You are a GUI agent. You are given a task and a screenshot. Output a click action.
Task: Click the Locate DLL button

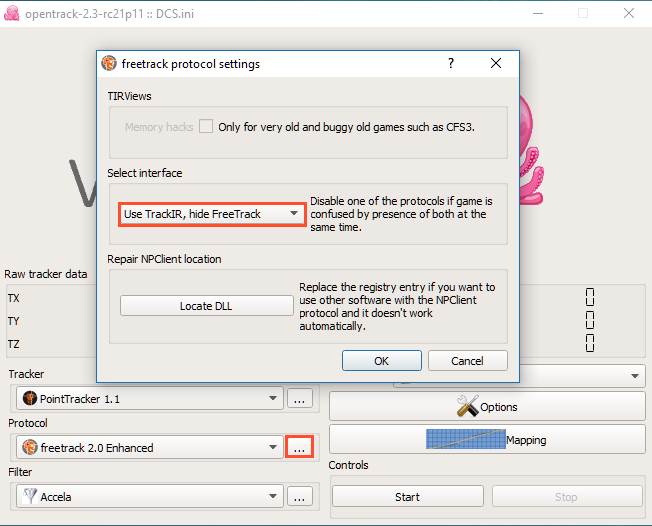(207, 306)
